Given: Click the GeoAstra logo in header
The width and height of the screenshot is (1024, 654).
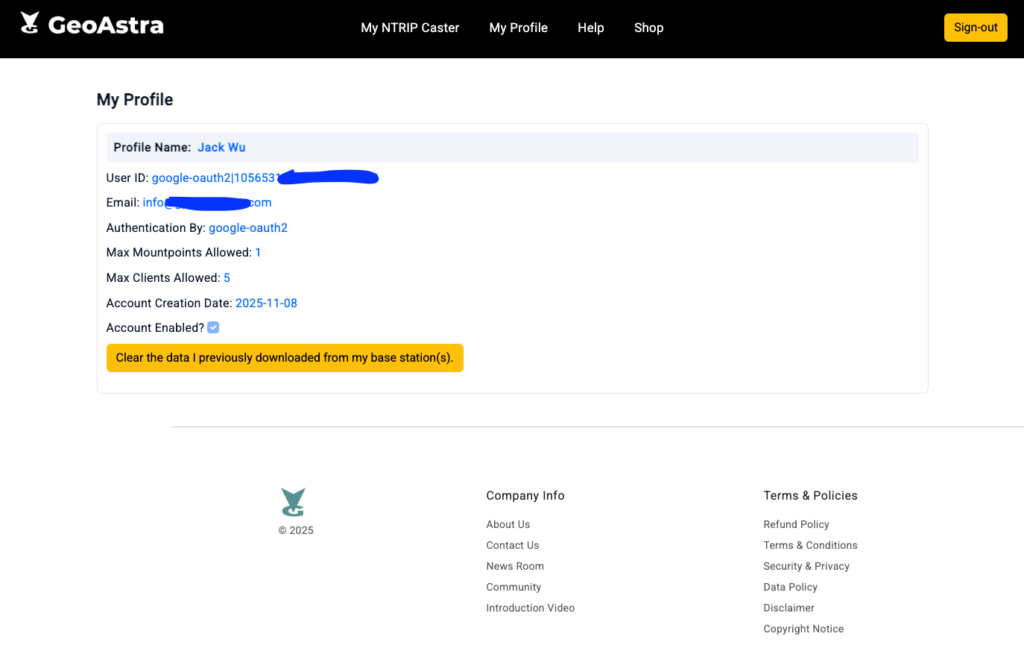Looking at the screenshot, I should pos(92,25).
